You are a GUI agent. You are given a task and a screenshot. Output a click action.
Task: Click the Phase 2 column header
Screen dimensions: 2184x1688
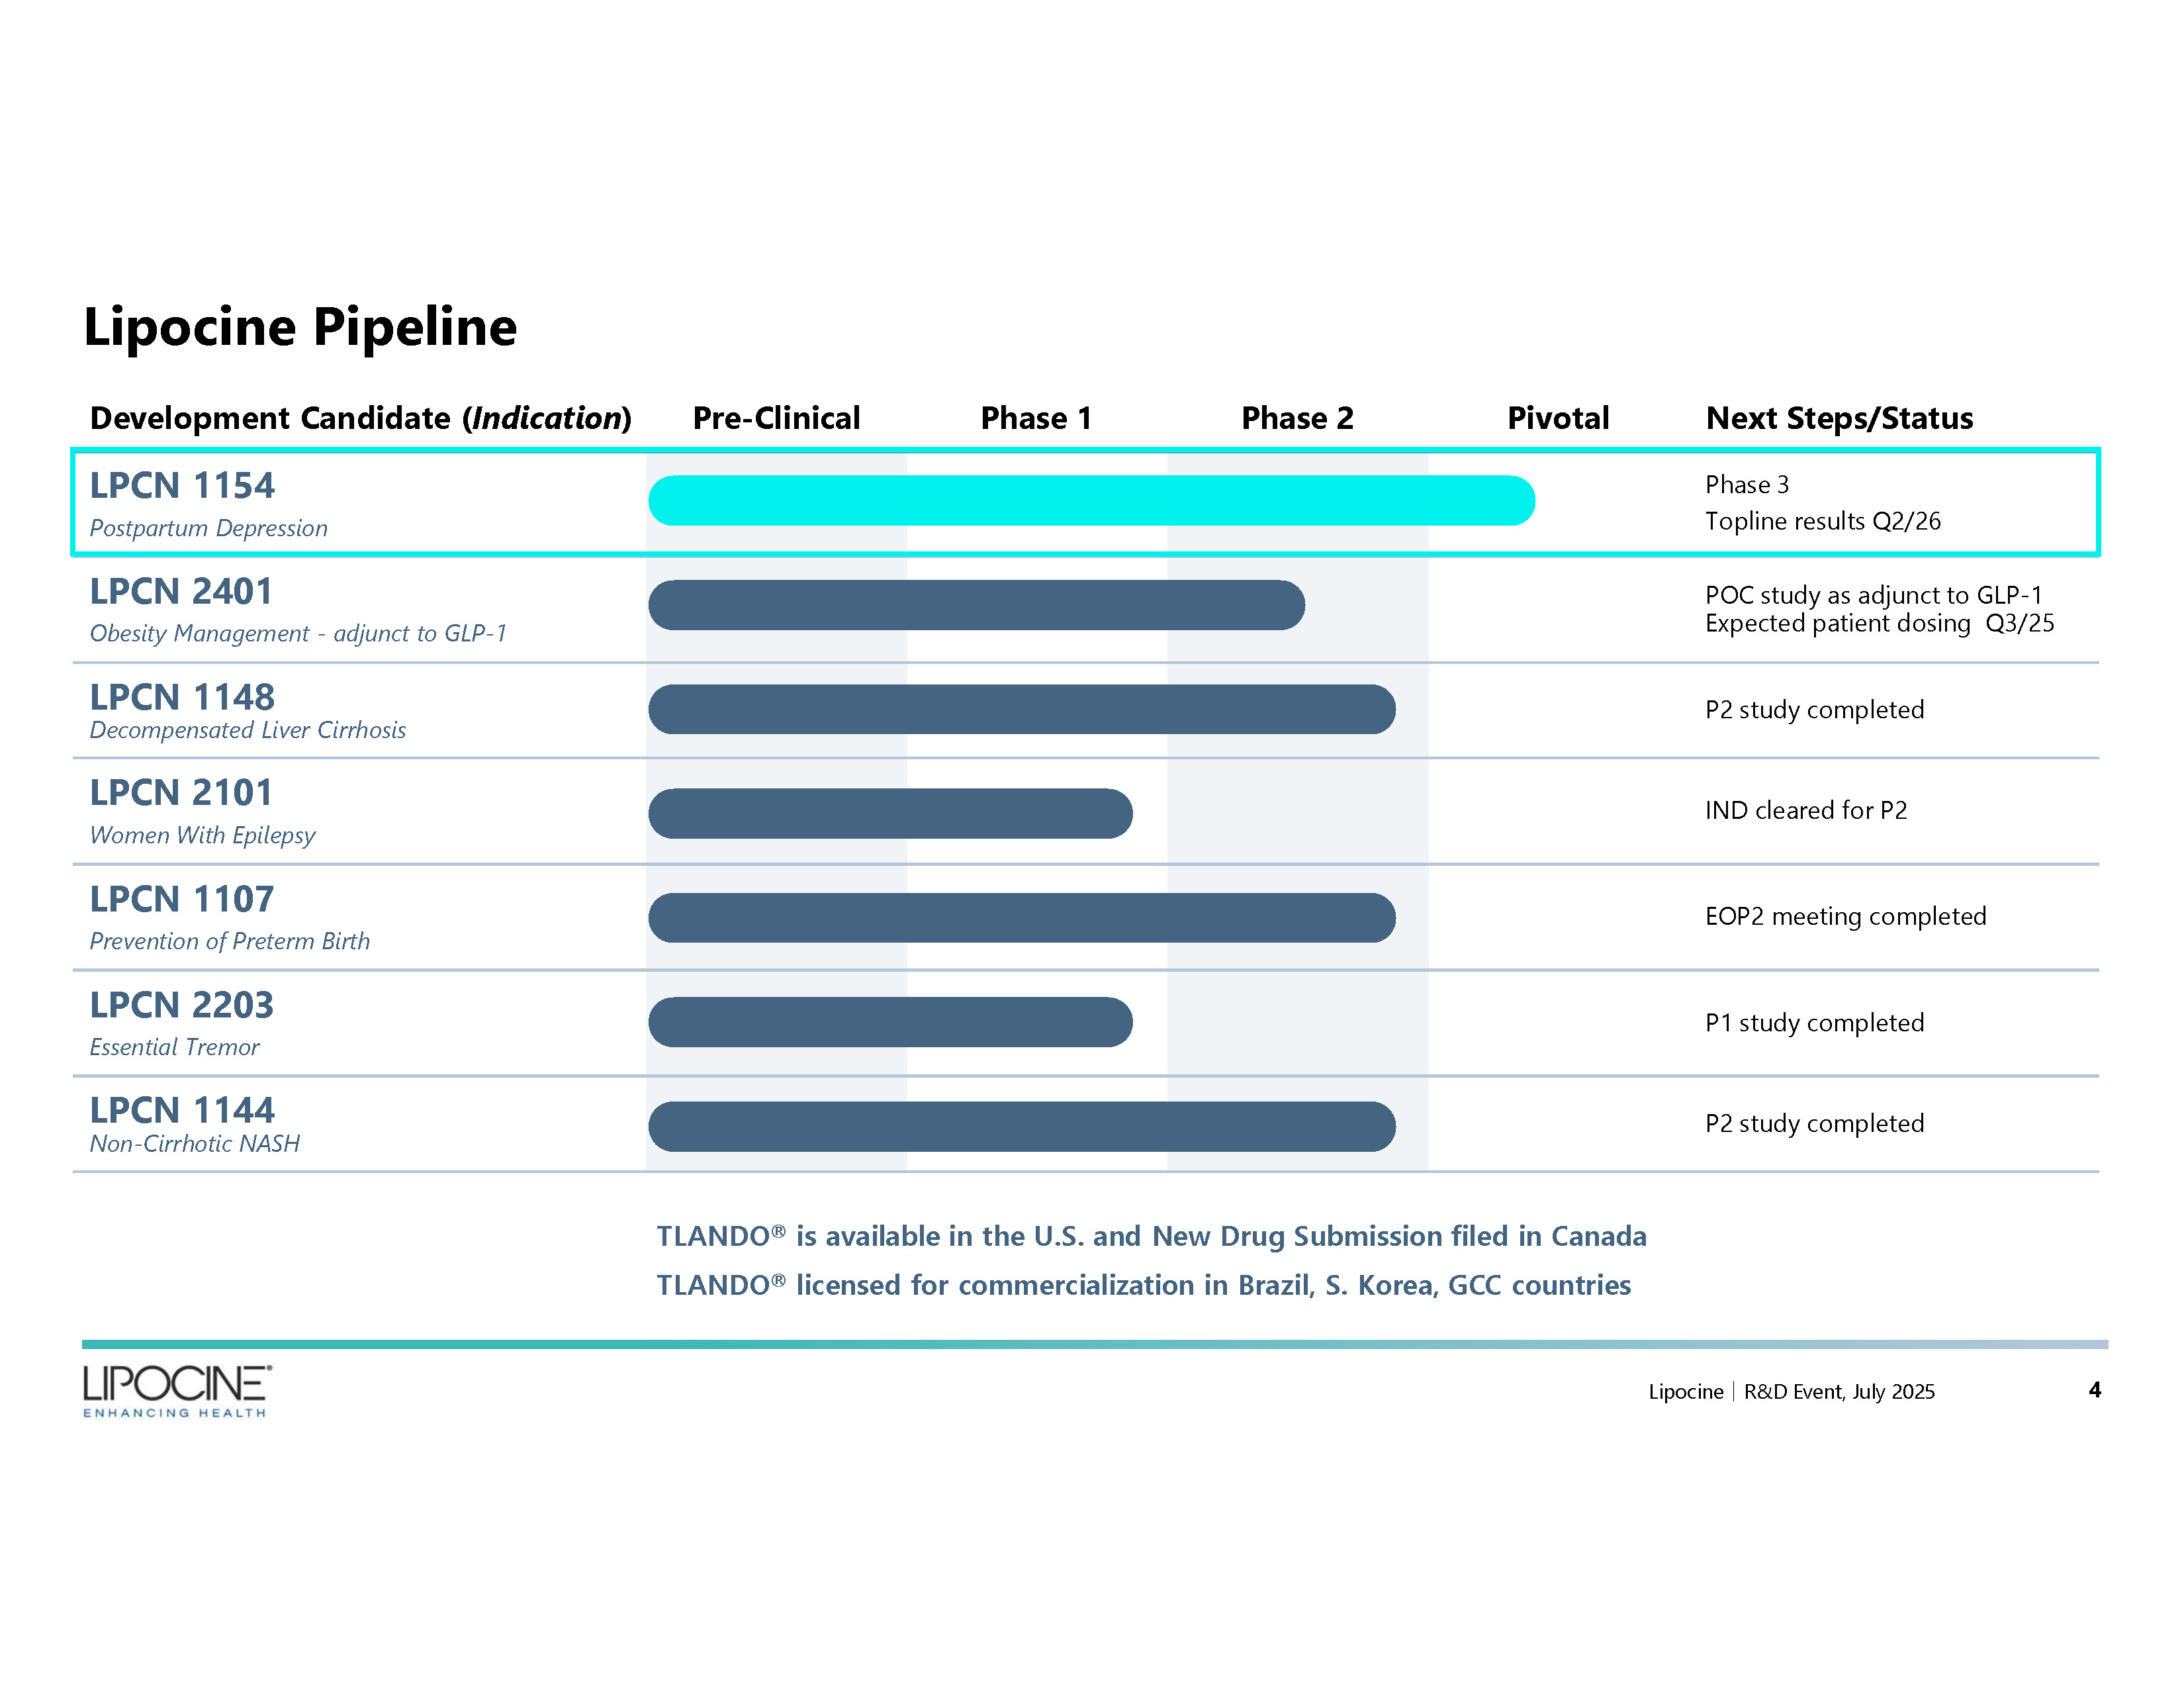[1297, 418]
